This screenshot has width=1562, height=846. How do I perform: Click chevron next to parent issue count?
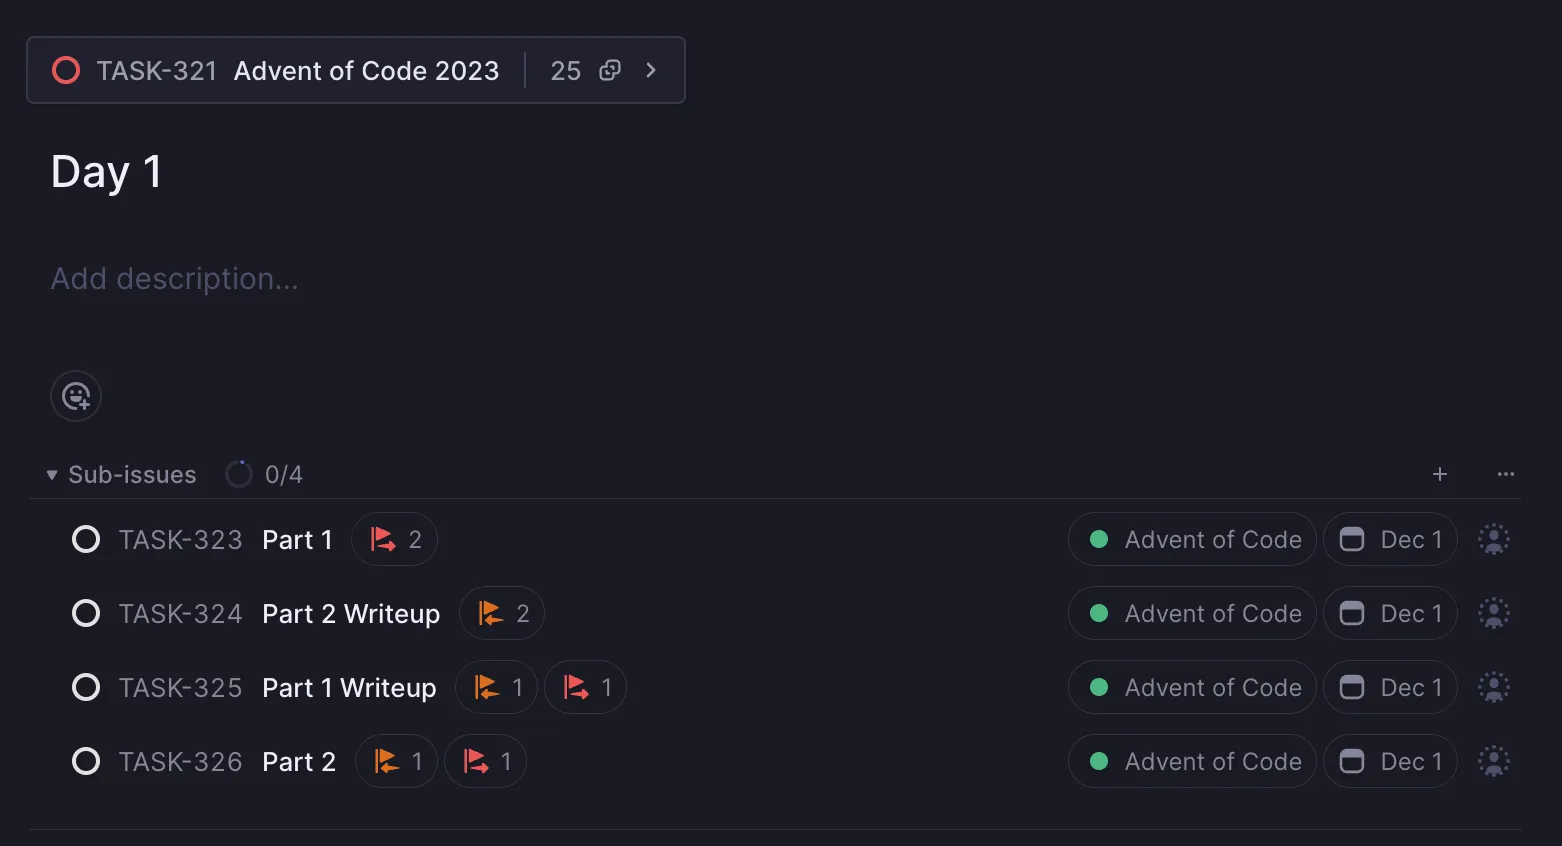(x=651, y=70)
